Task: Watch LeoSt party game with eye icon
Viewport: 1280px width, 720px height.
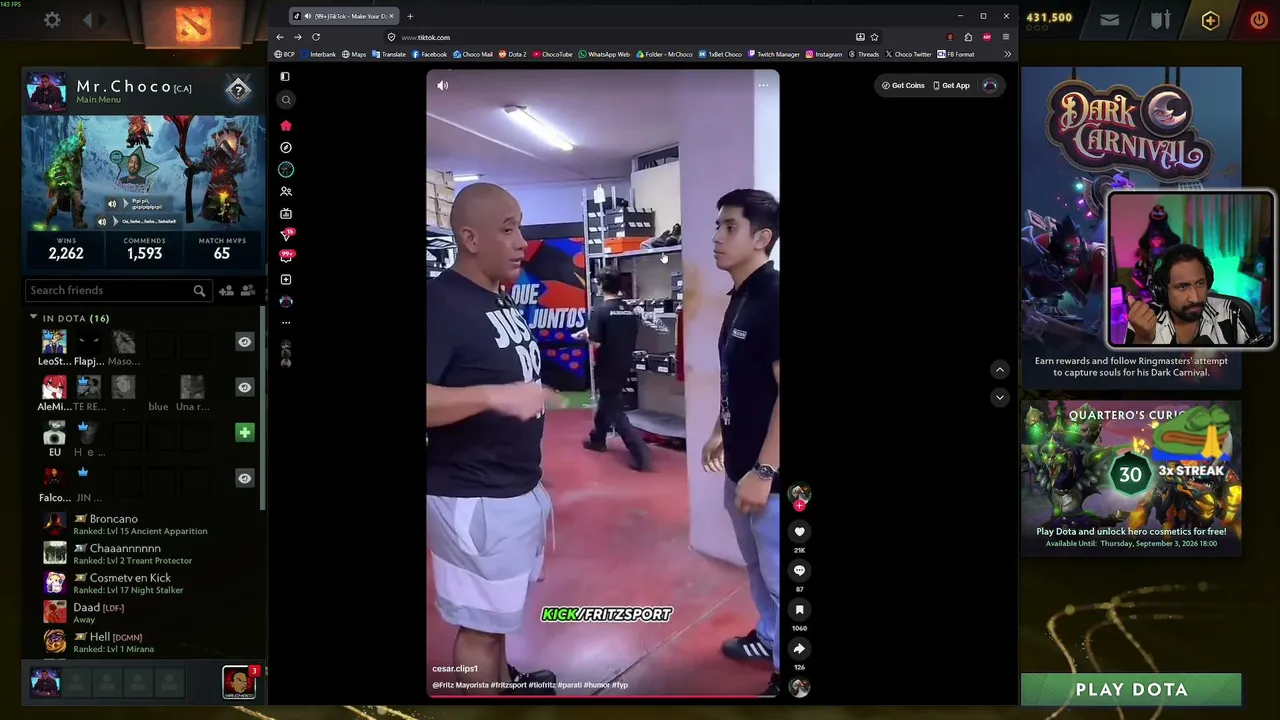Action: click(244, 342)
